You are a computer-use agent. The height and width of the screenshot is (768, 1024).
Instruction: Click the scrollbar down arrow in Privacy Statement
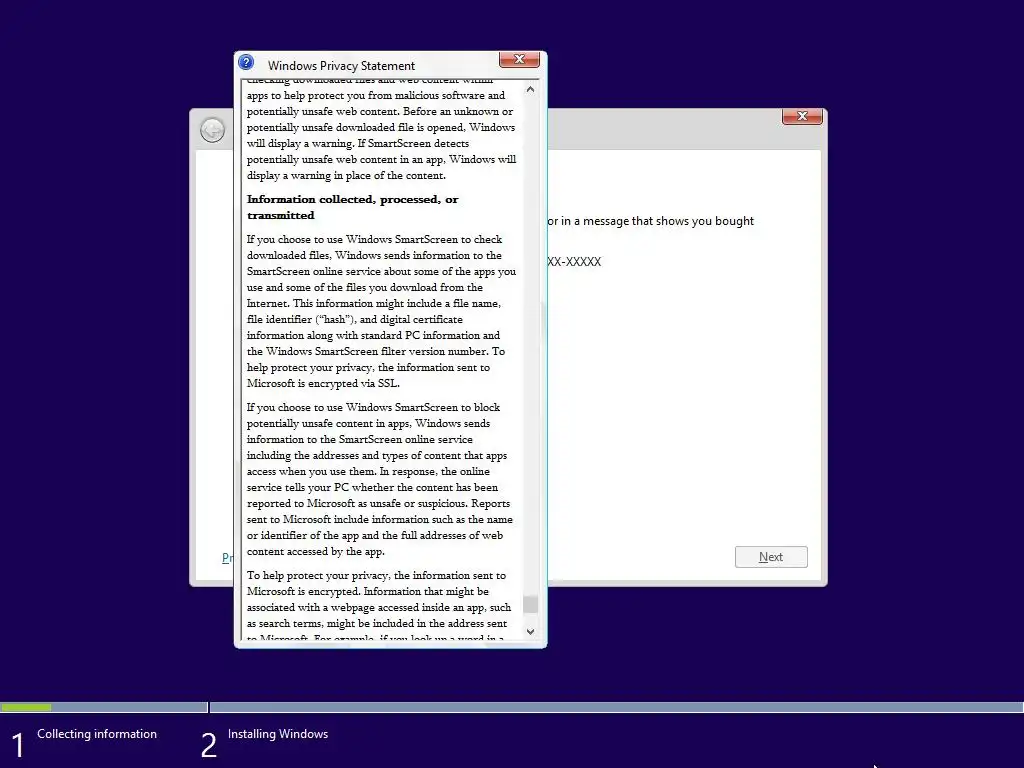point(530,632)
